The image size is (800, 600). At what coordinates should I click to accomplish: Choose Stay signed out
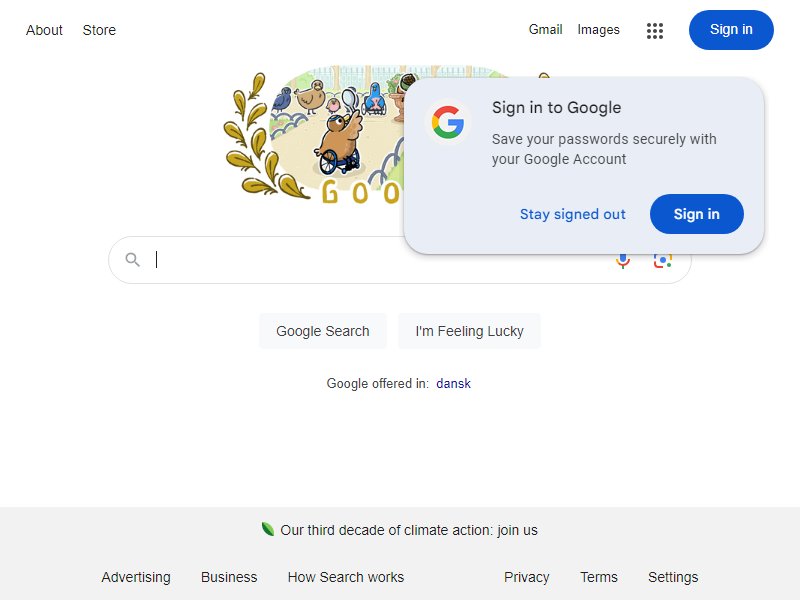(572, 214)
